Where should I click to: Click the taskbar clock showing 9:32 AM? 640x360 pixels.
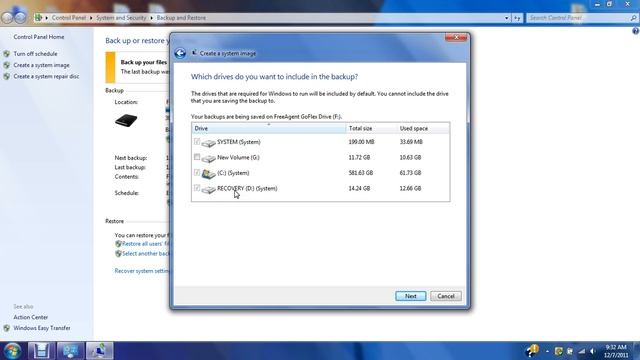(x=616, y=351)
